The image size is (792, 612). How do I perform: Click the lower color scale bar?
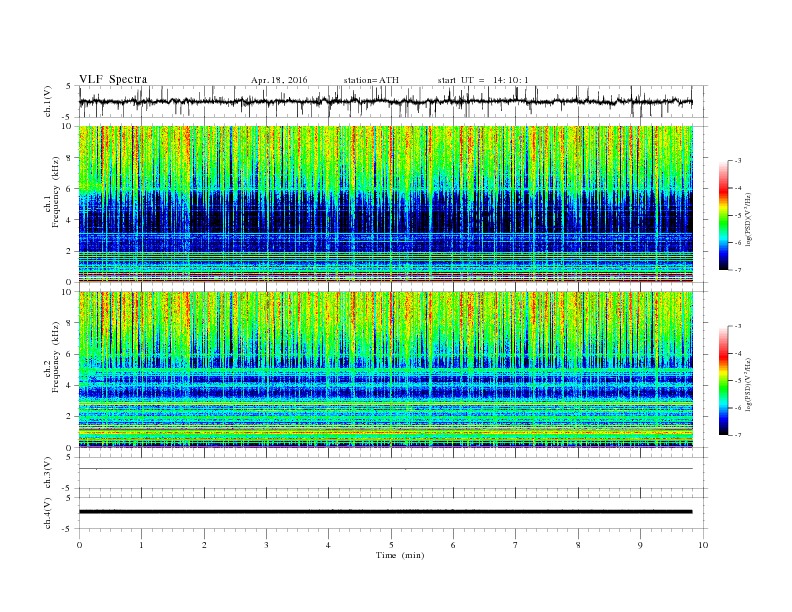(724, 380)
